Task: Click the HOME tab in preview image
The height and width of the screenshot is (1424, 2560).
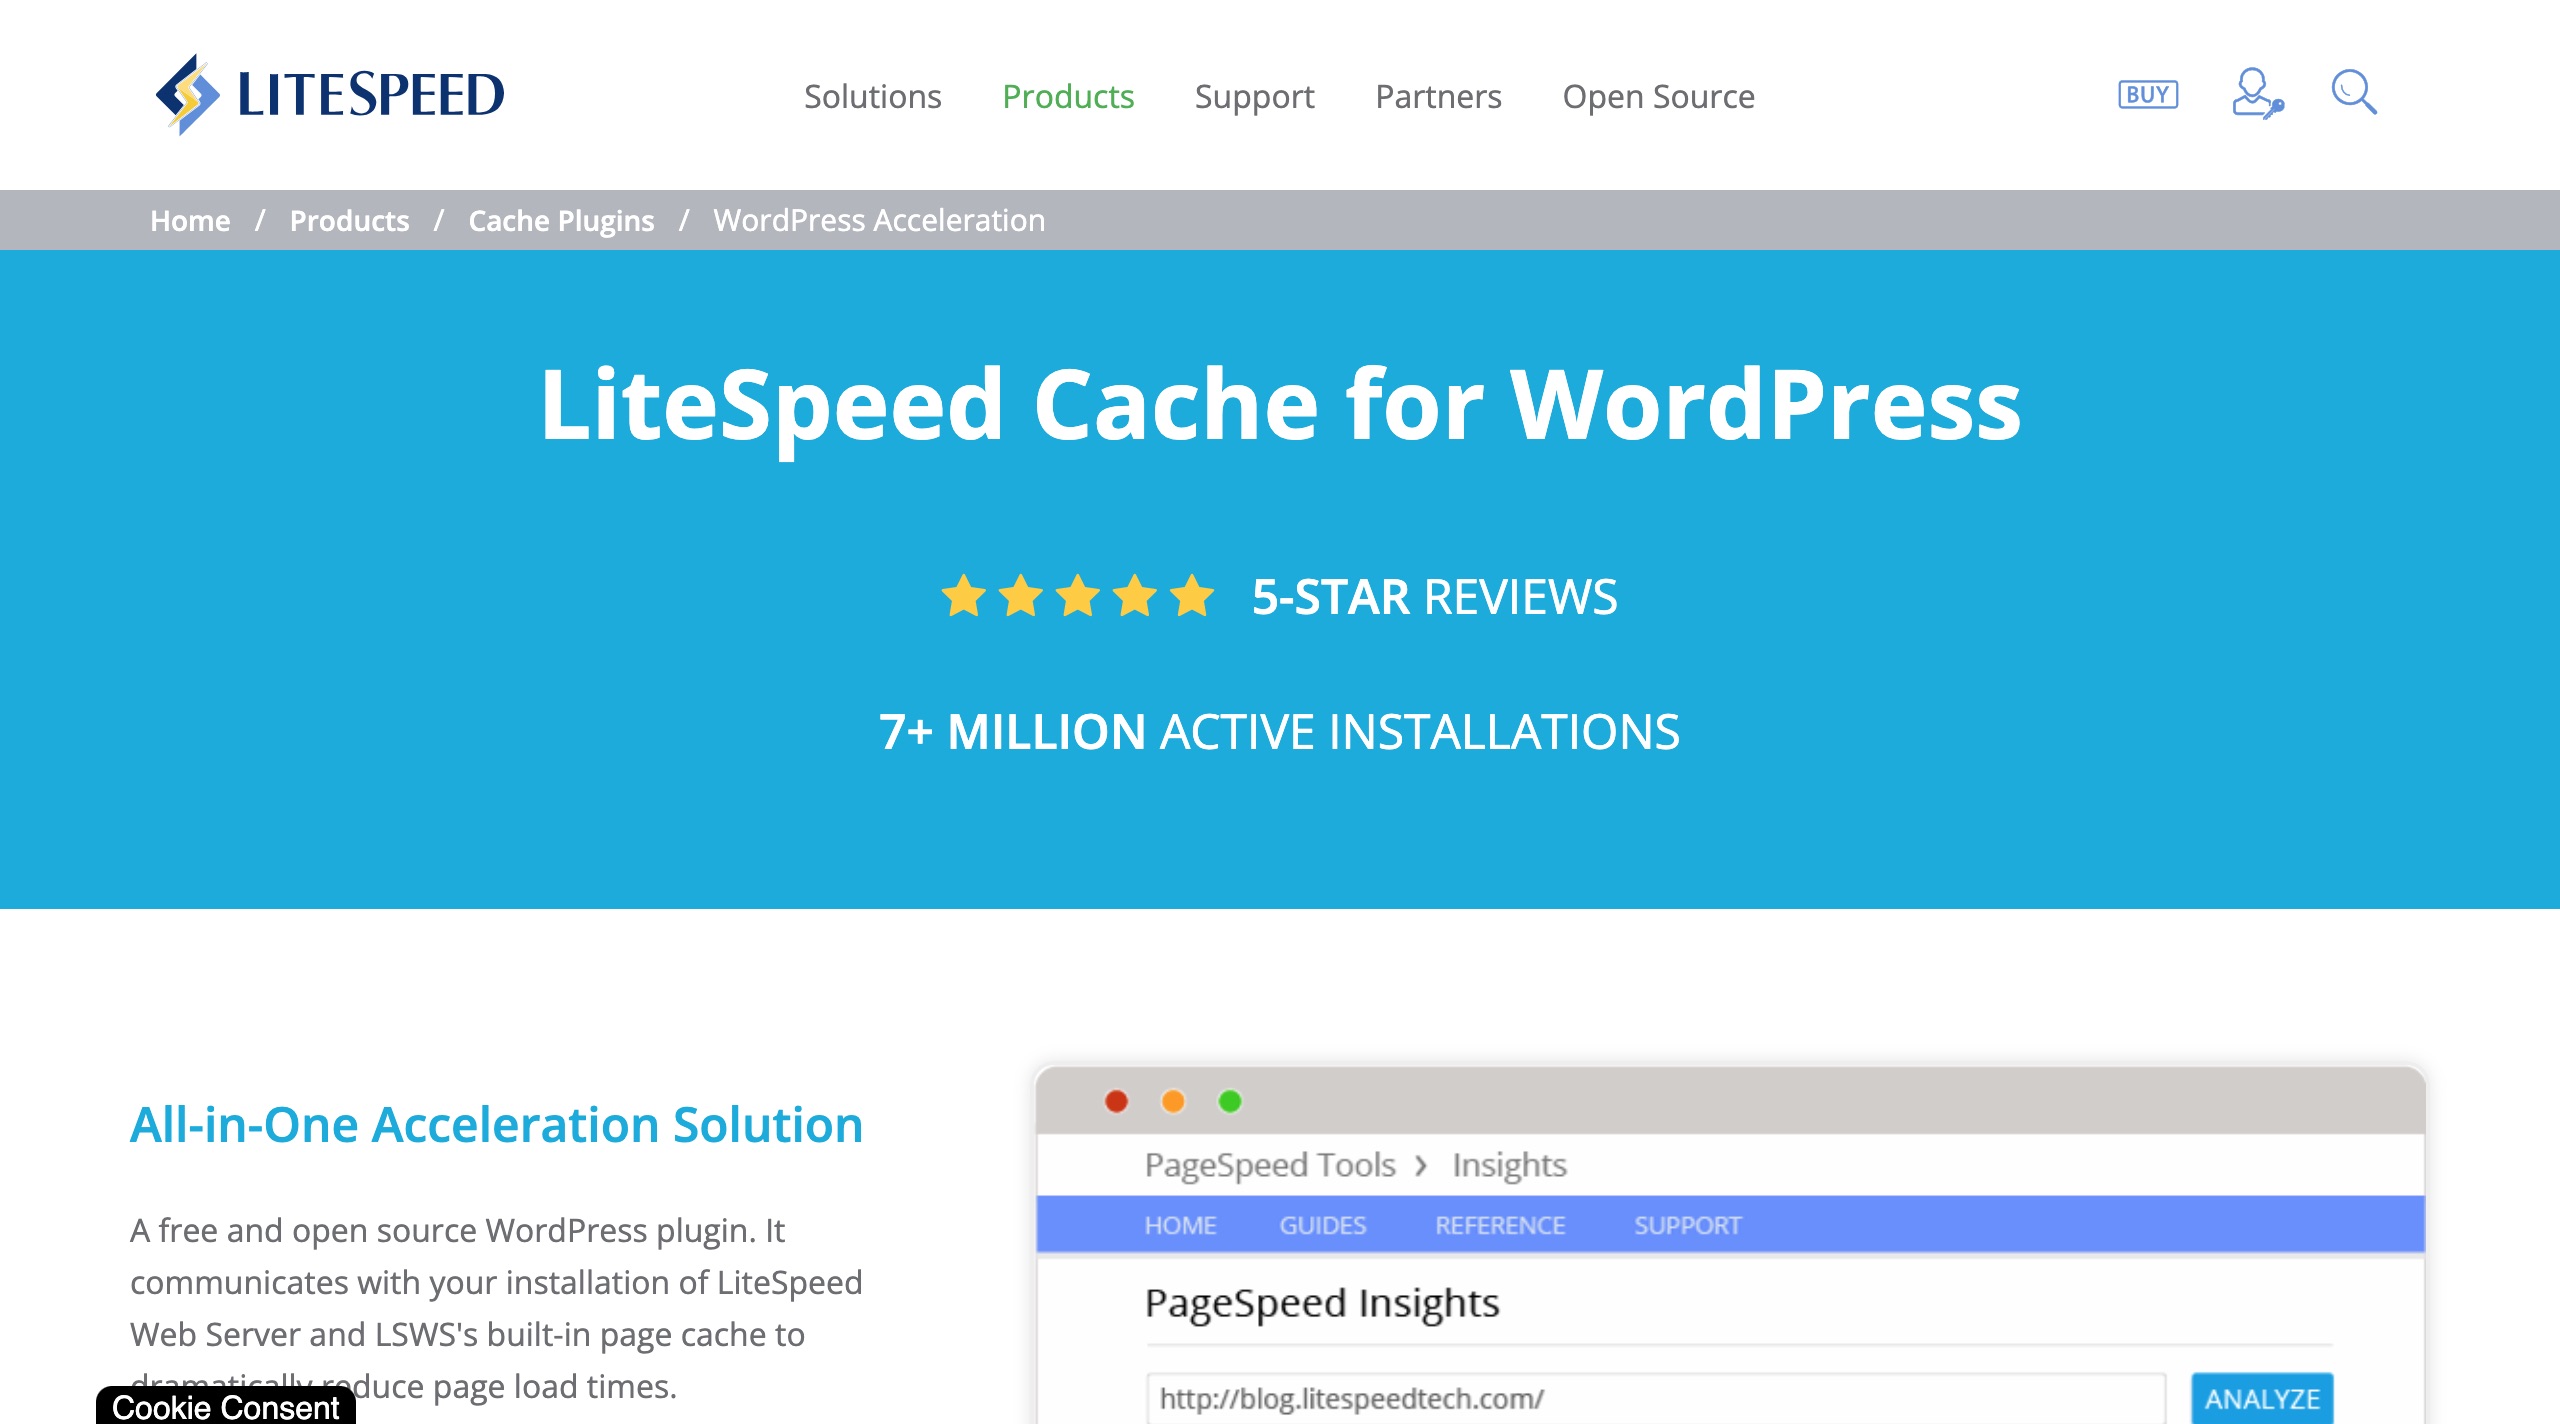Action: point(1180,1225)
